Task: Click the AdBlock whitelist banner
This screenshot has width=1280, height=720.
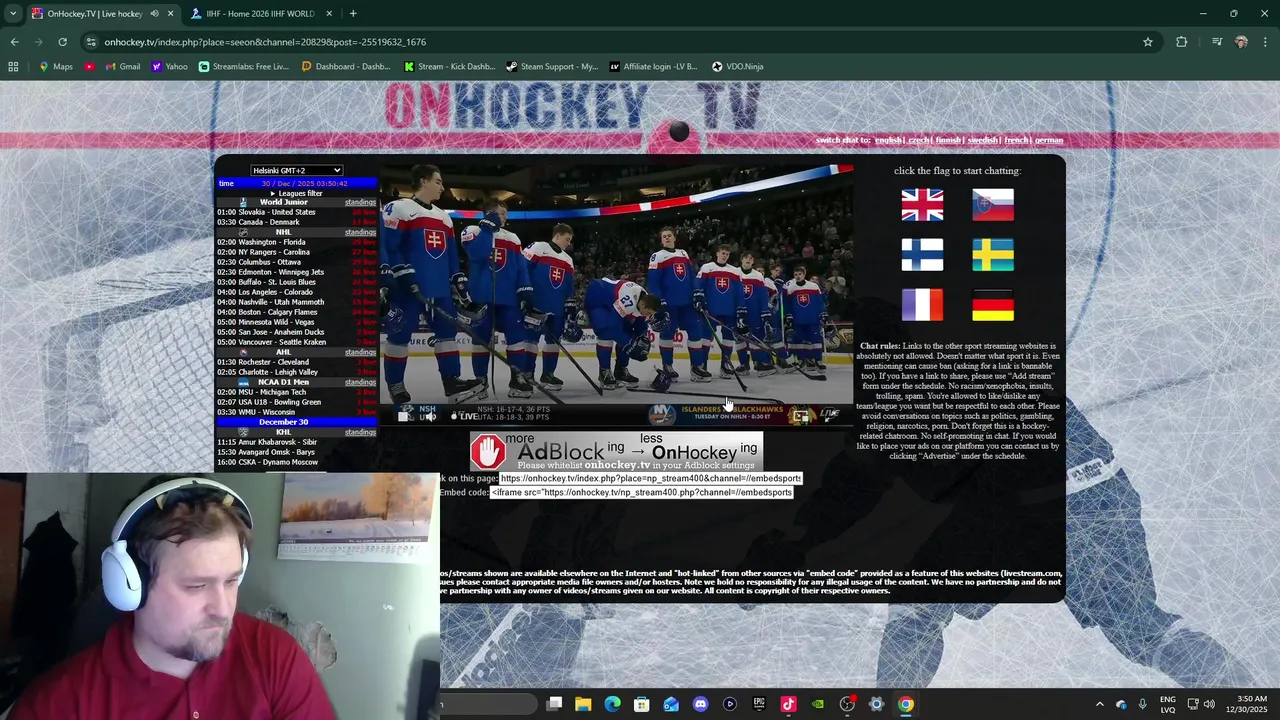Action: click(616, 452)
